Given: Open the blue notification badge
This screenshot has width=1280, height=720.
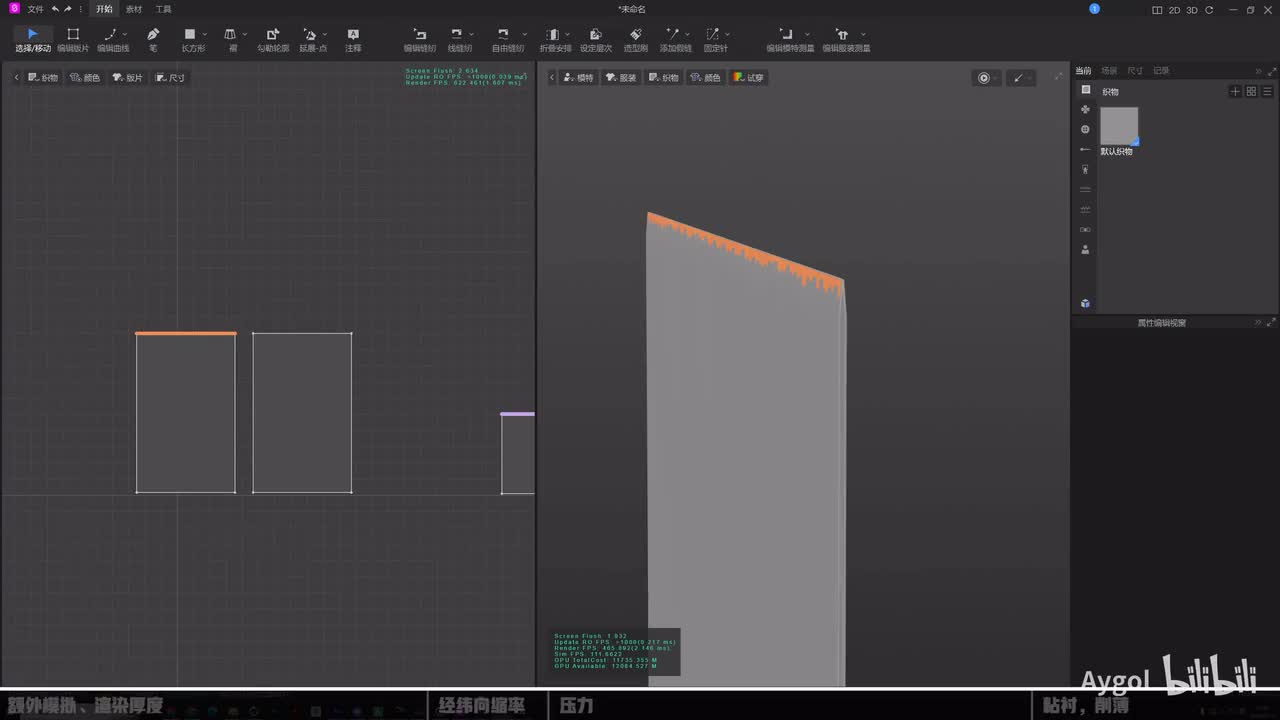Looking at the screenshot, I should point(1094,9).
